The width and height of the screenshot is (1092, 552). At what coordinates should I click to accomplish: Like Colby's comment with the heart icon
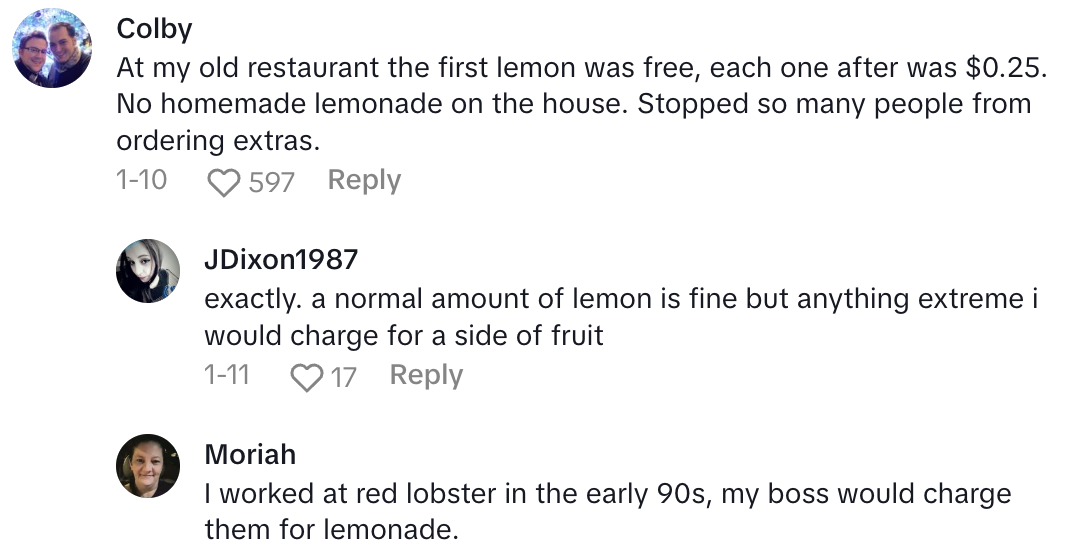[224, 182]
